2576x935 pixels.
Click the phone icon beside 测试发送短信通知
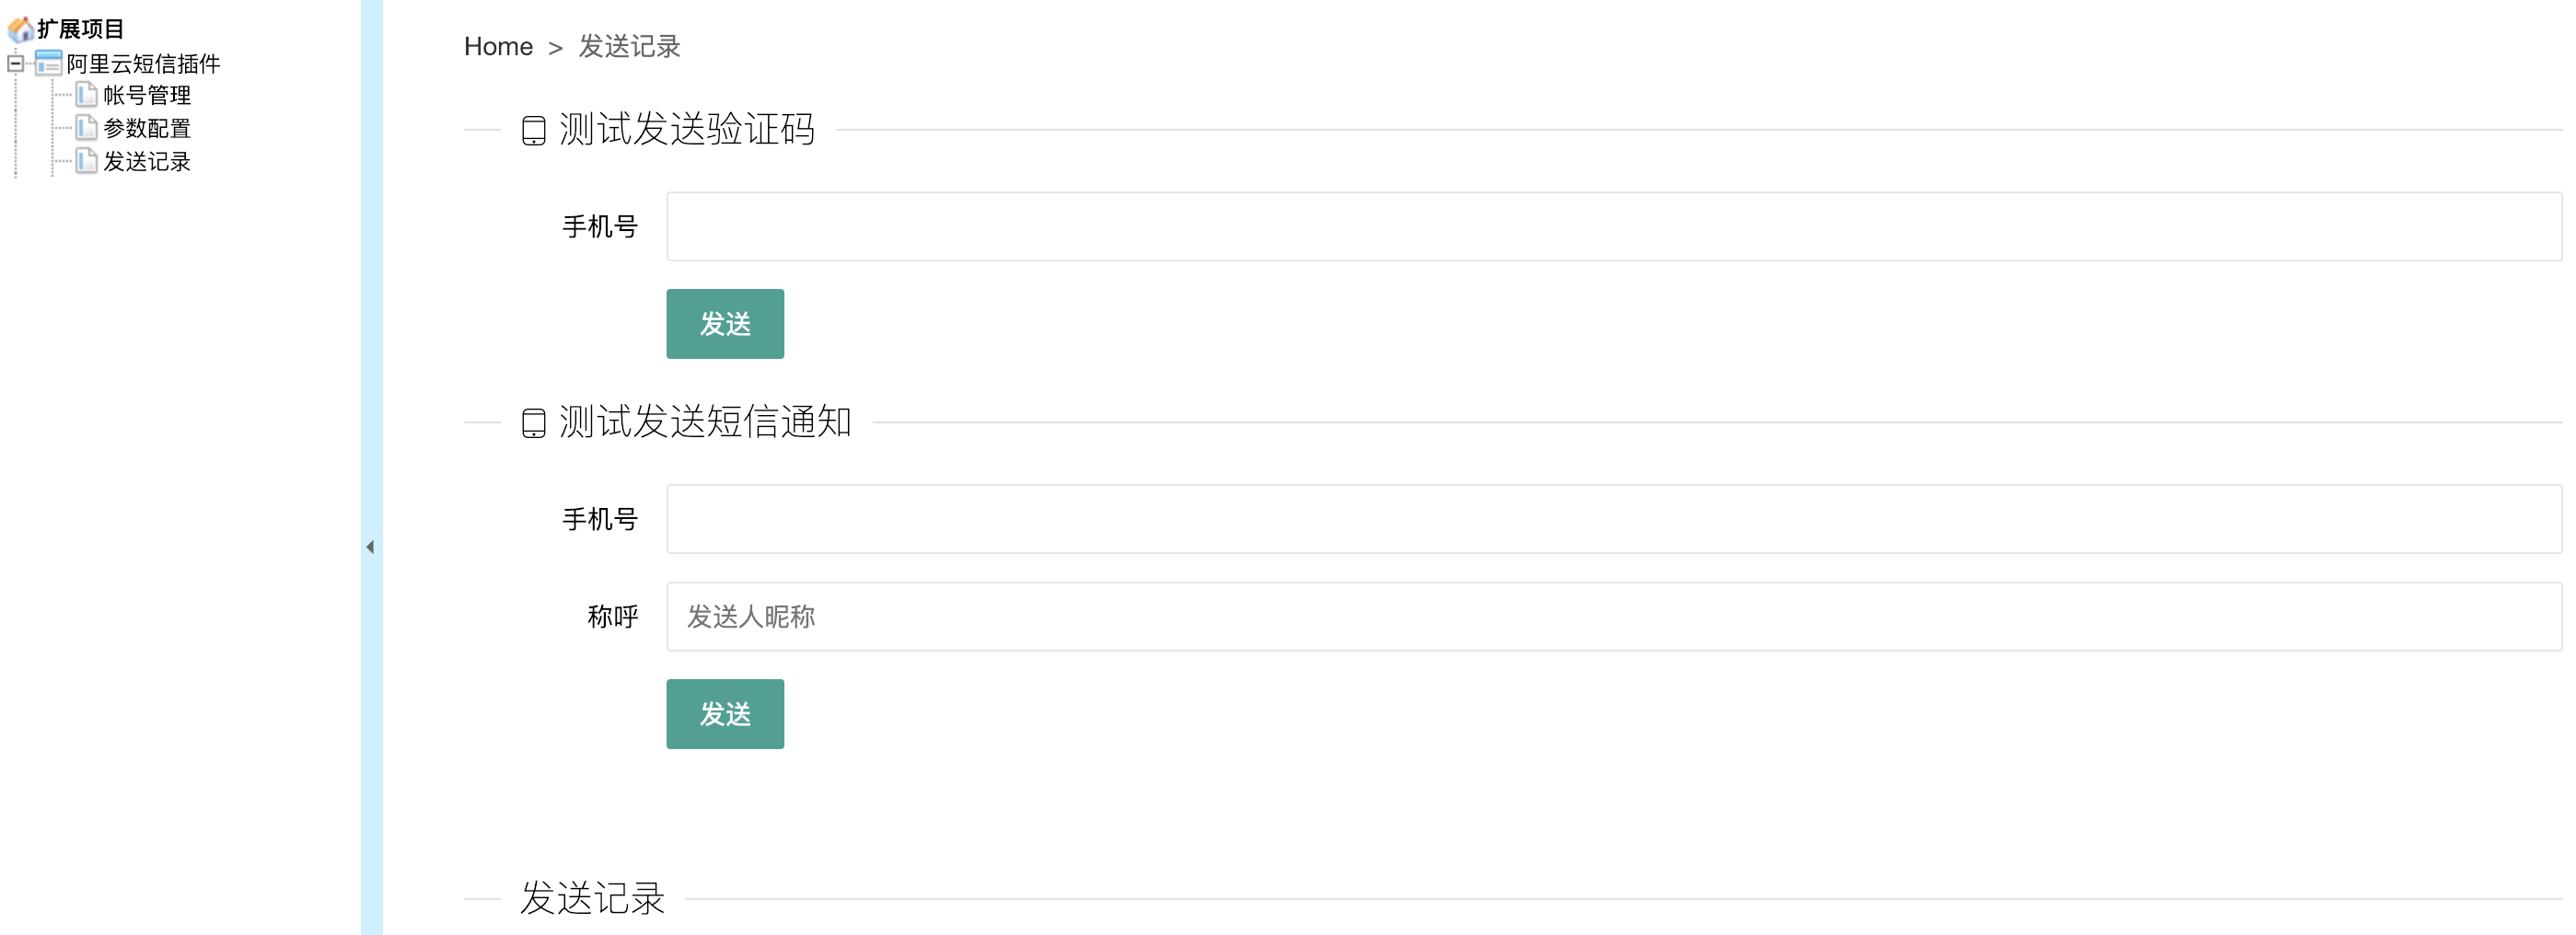534,422
